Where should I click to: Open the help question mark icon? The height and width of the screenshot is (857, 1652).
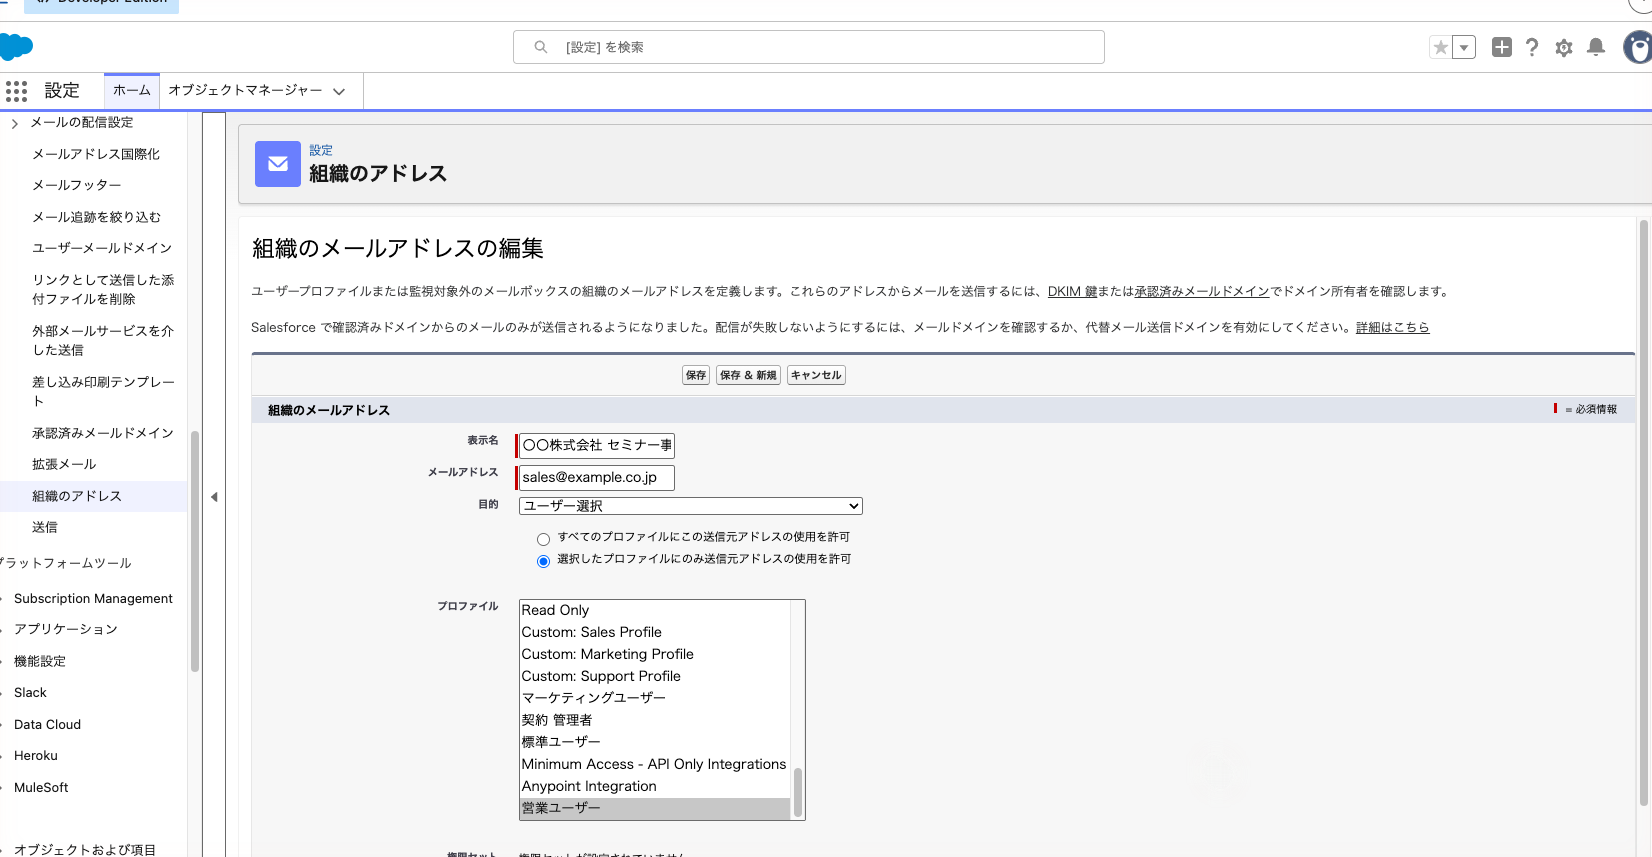tap(1532, 47)
